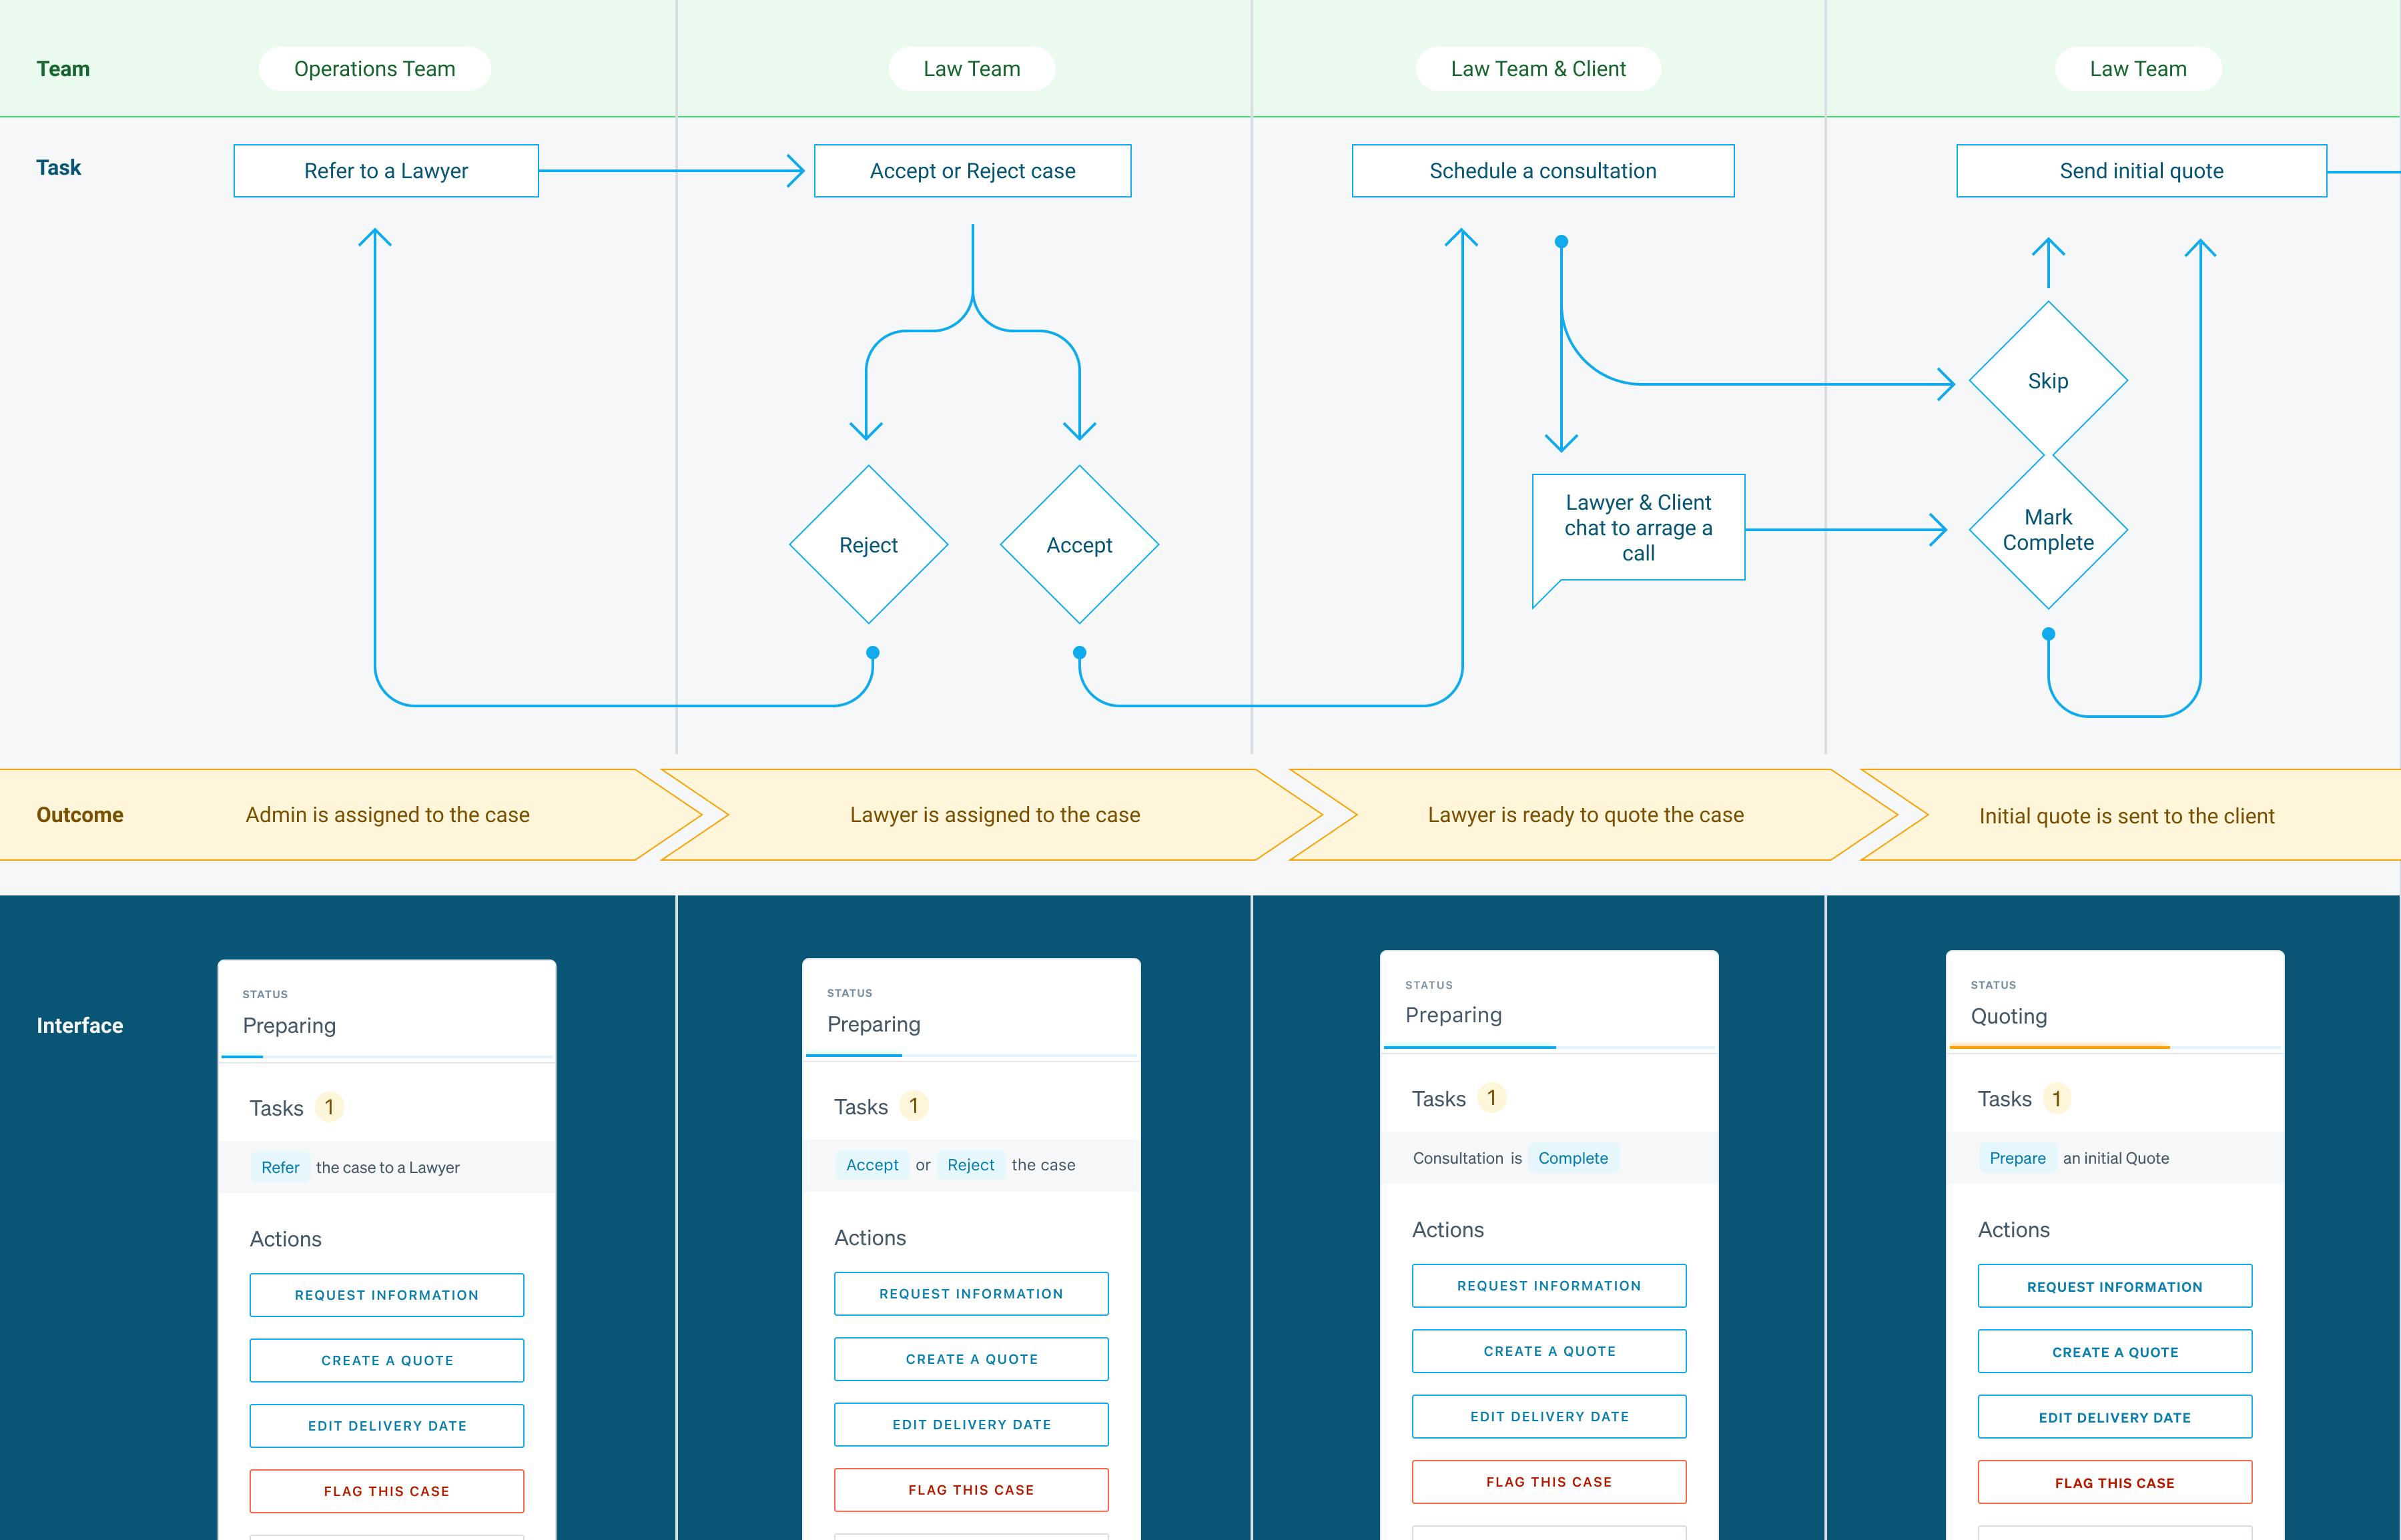
Task: Select the Accept diamond node
Action: point(1079,545)
